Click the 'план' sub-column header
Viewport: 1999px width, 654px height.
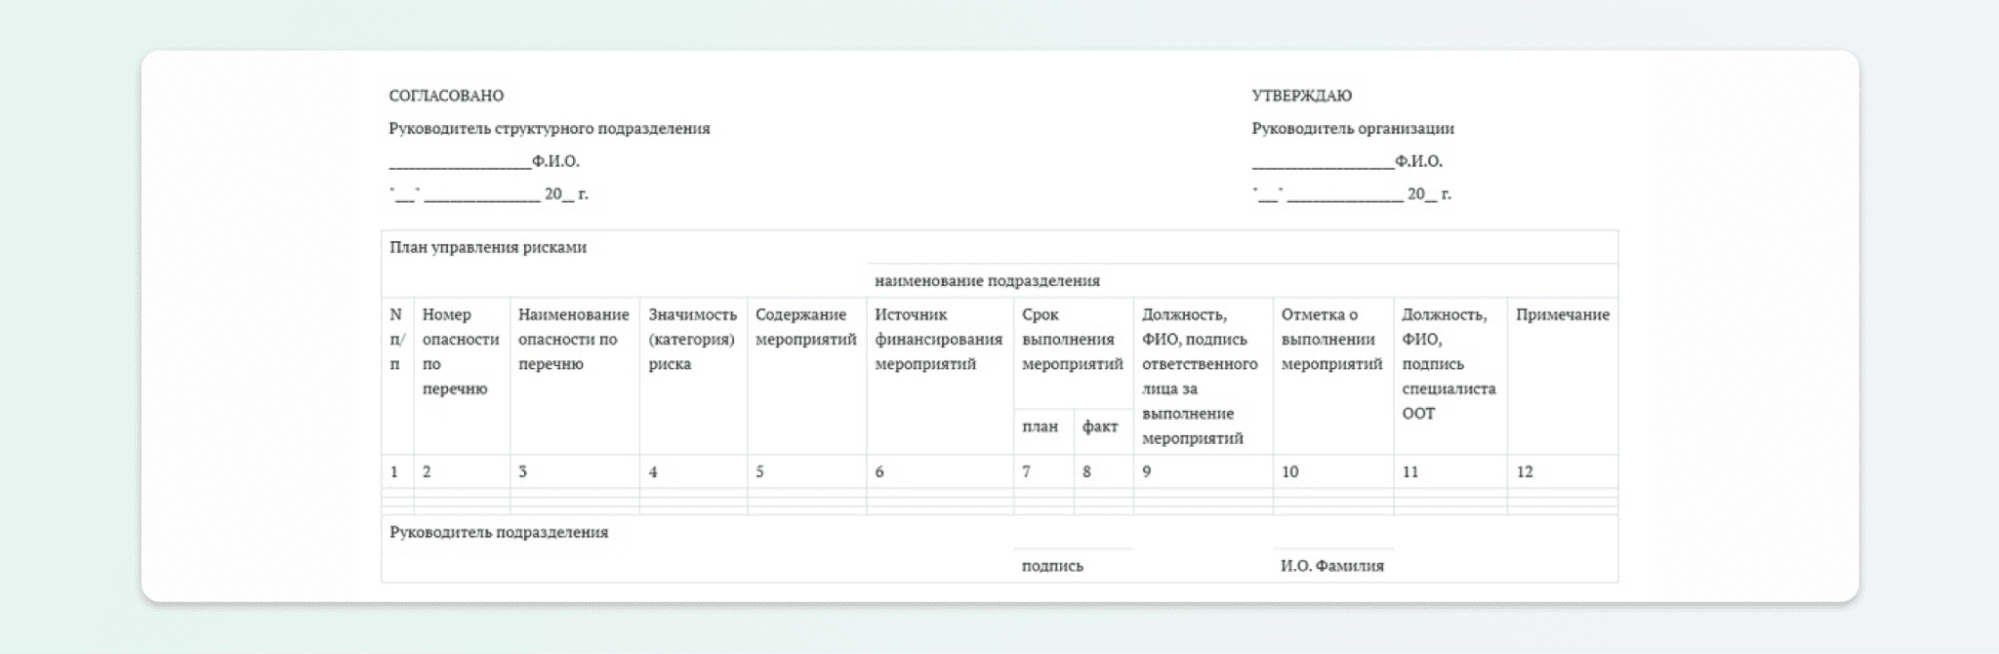coord(1039,427)
